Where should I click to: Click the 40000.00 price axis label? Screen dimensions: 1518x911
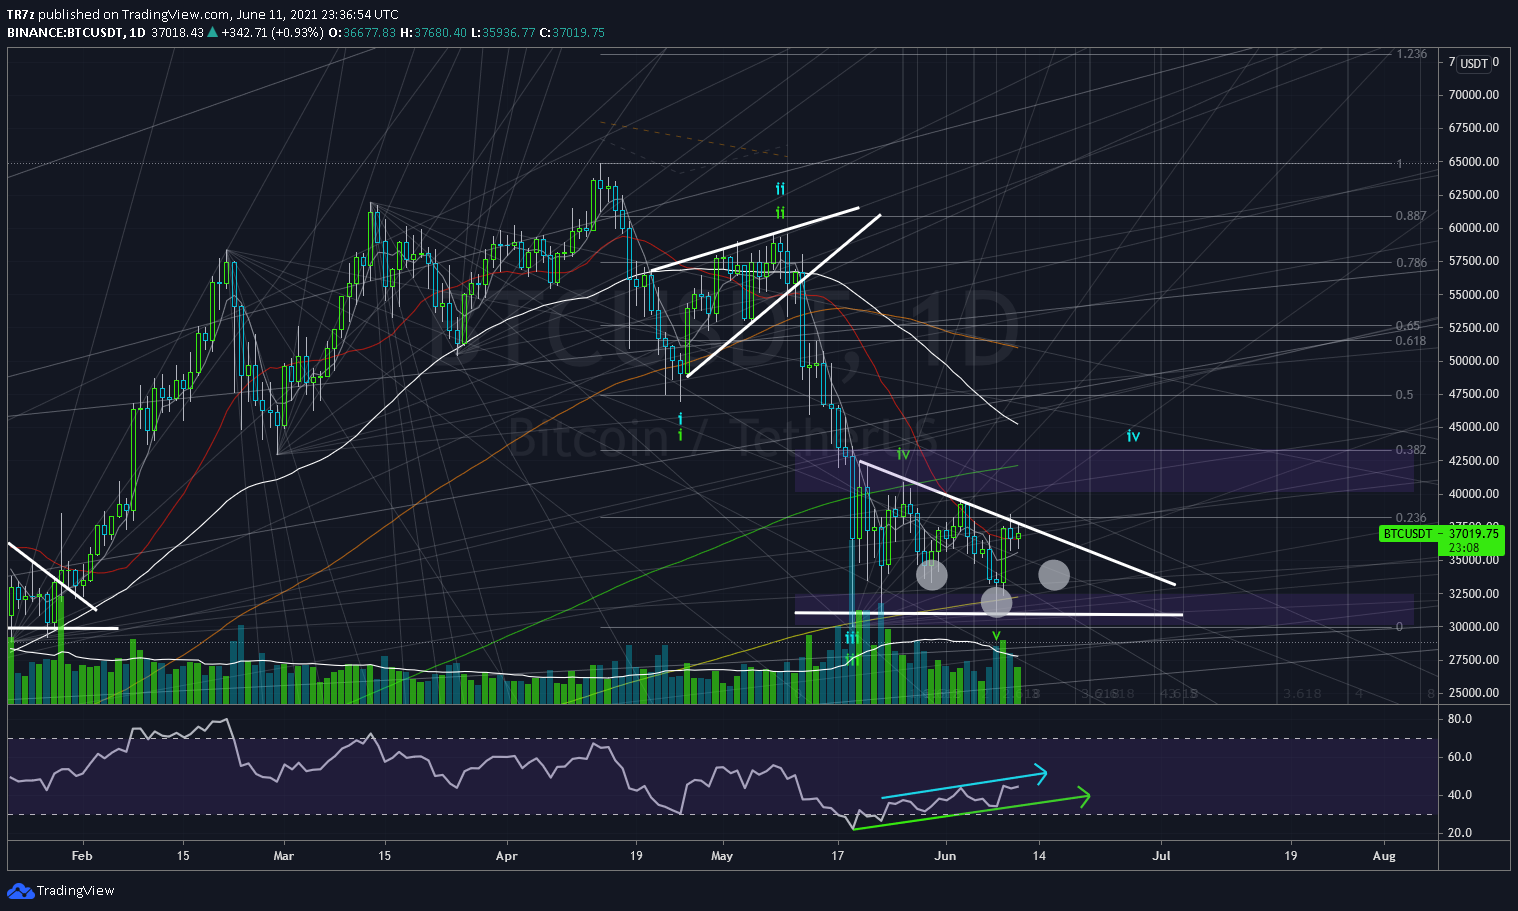click(x=1473, y=494)
